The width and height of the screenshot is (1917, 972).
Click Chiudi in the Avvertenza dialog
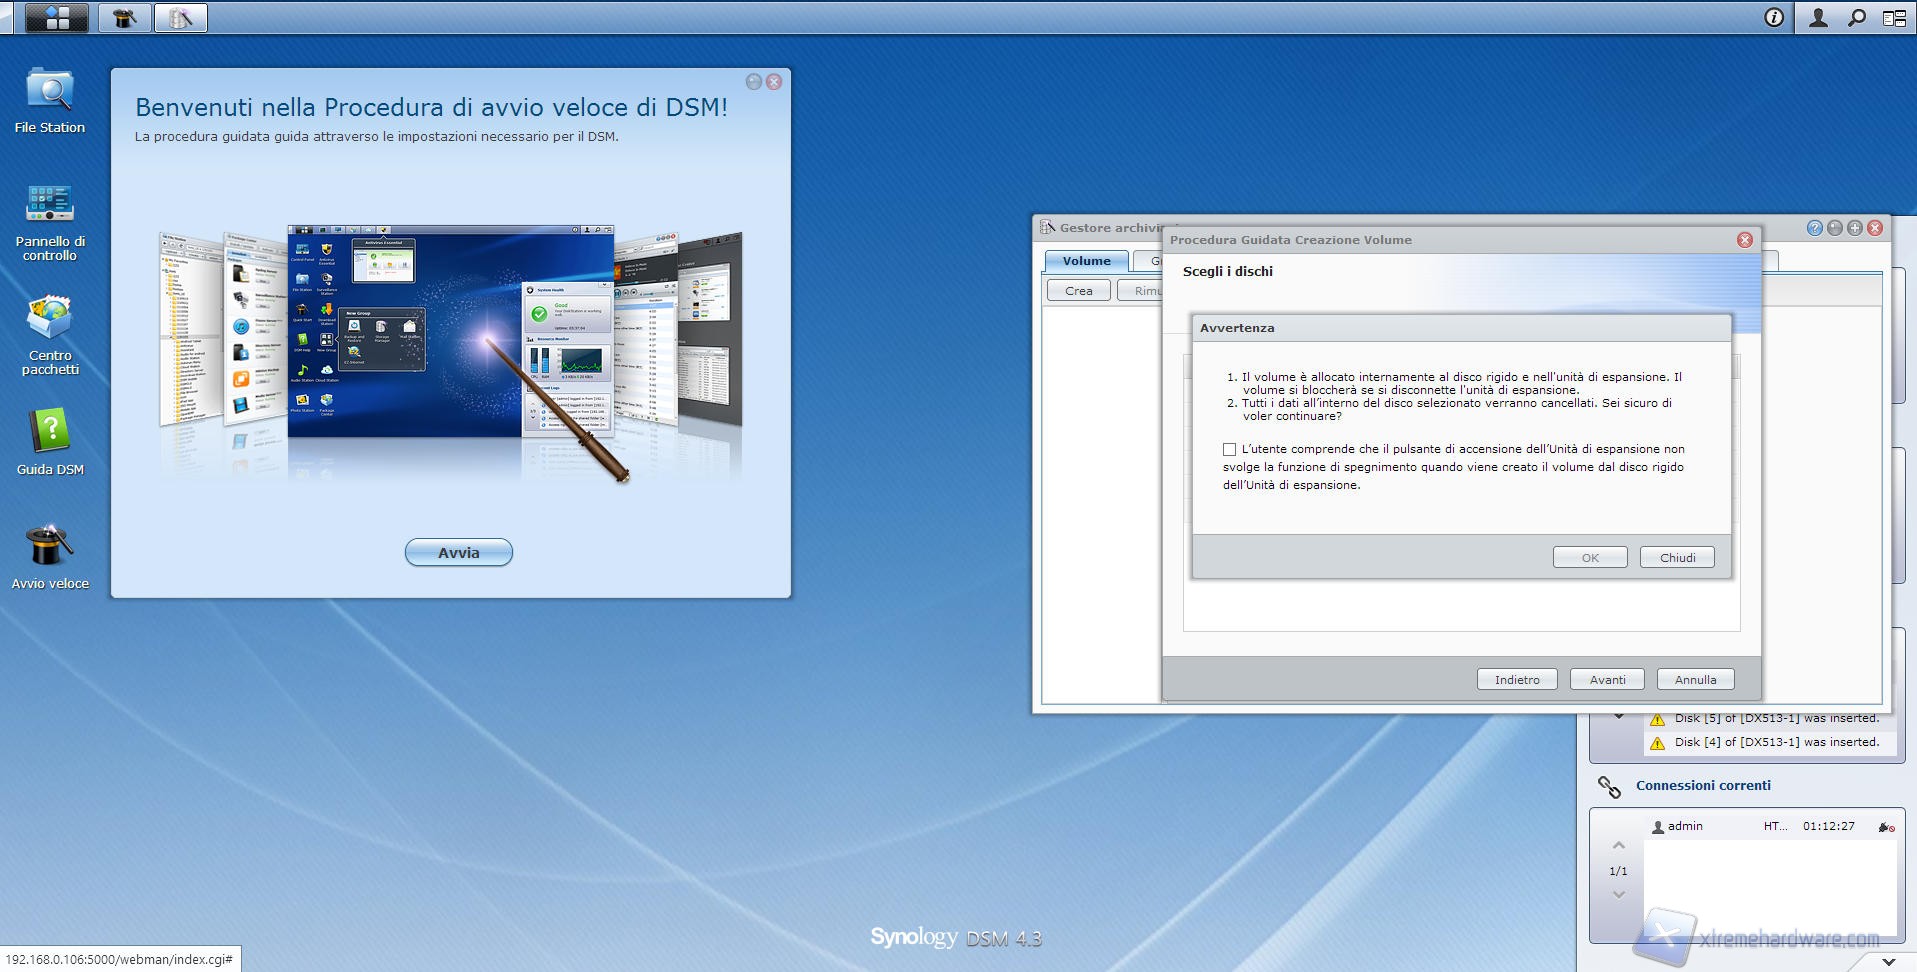click(x=1677, y=558)
